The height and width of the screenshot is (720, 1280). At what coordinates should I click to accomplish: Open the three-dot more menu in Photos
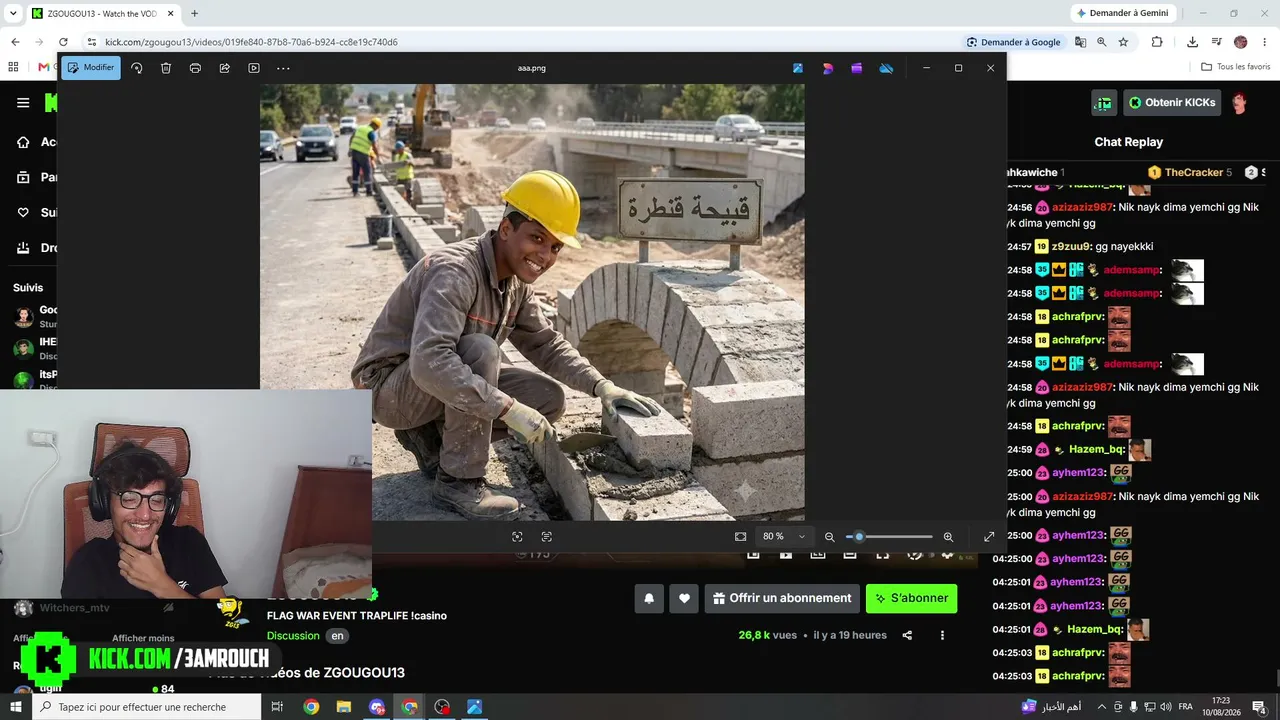pyautogui.click(x=283, y=68)
